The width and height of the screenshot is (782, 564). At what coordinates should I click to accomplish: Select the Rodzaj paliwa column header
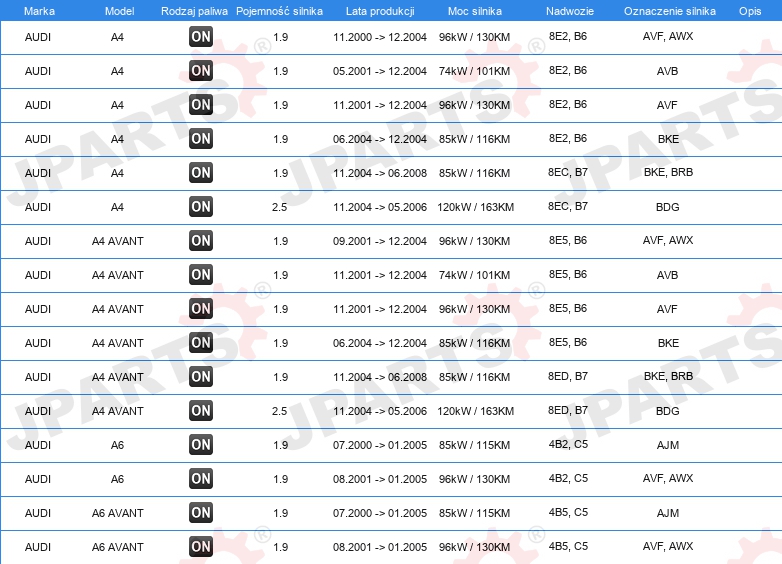[194, 11]
